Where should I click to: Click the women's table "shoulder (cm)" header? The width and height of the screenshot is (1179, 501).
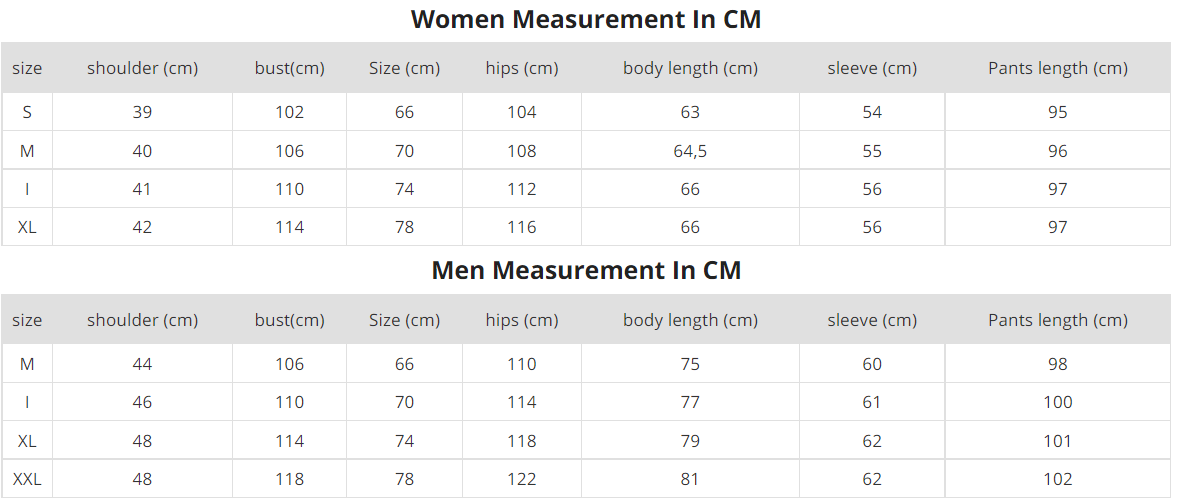142,68
